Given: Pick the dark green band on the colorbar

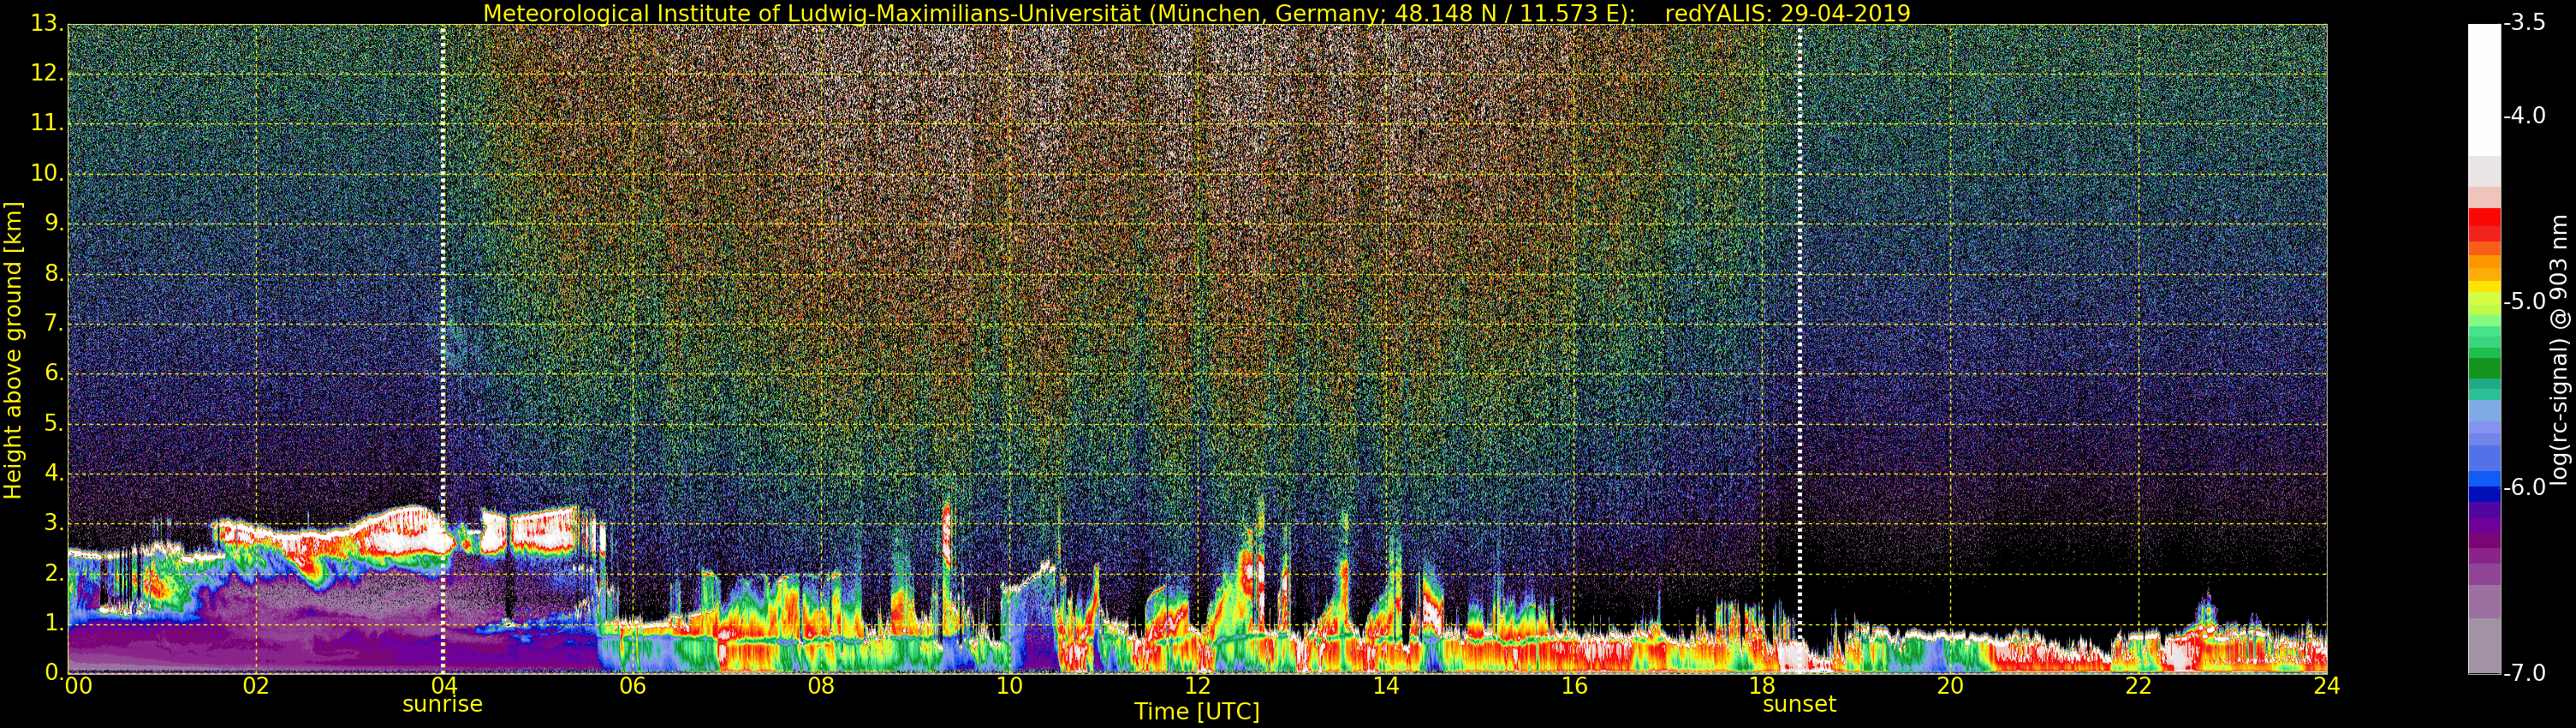Looking at the screenshot, I should point(2484,368).
